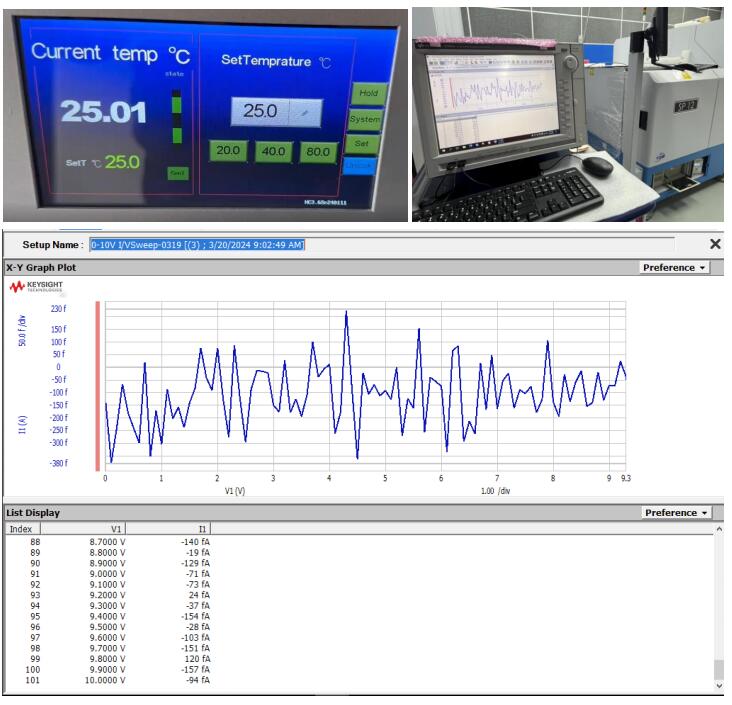Select the red Y-axis marker bar
This screenshot has height=705, width=732.
pos(98,386)
